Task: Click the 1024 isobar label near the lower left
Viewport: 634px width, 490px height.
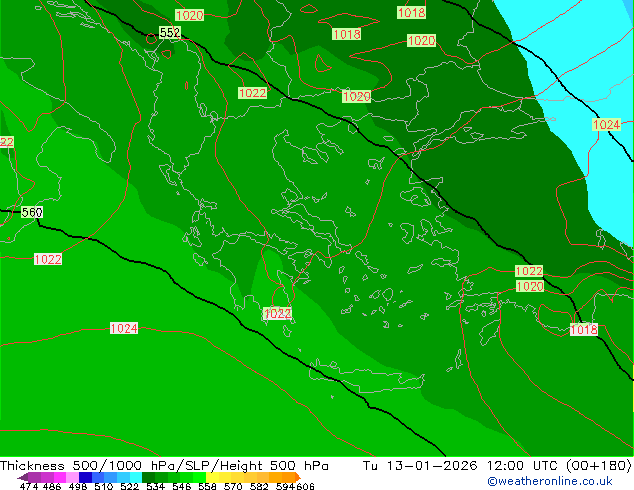Action: click(124, 328)
